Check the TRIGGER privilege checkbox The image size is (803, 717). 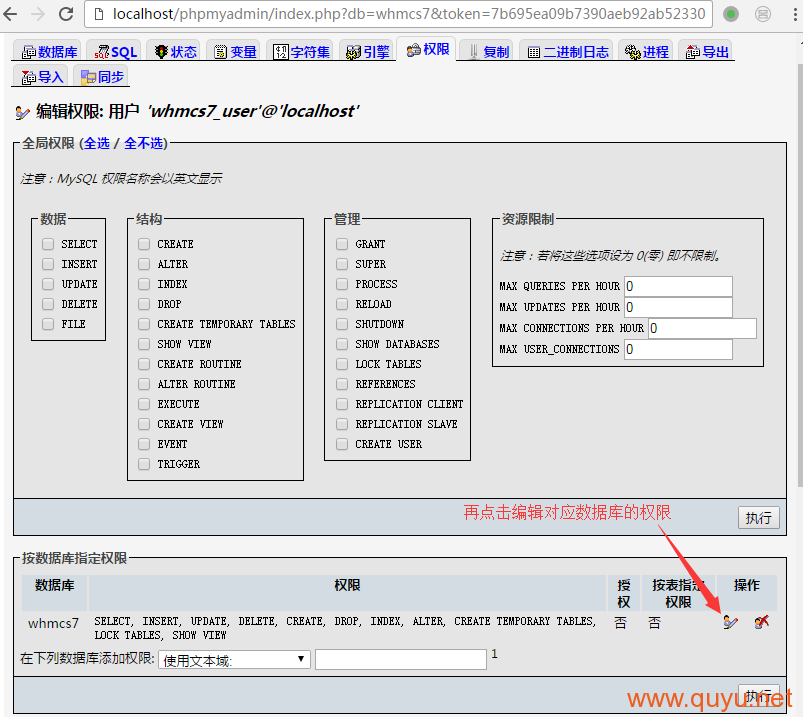coord(144,464)
